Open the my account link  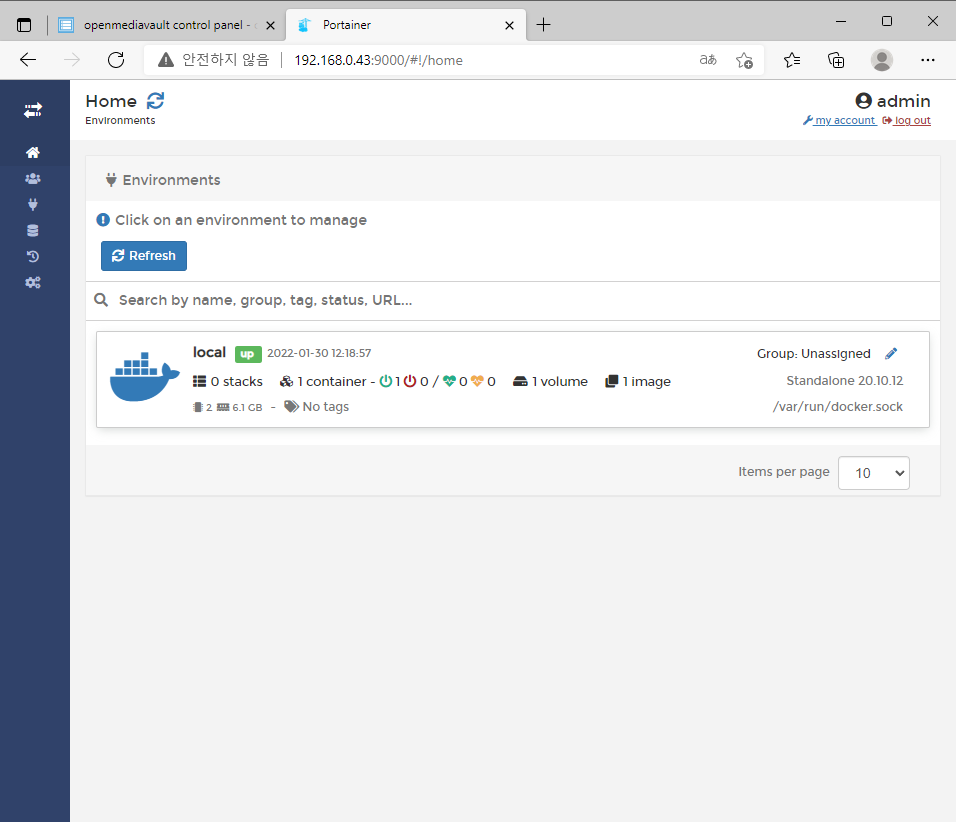pos(840,120)
